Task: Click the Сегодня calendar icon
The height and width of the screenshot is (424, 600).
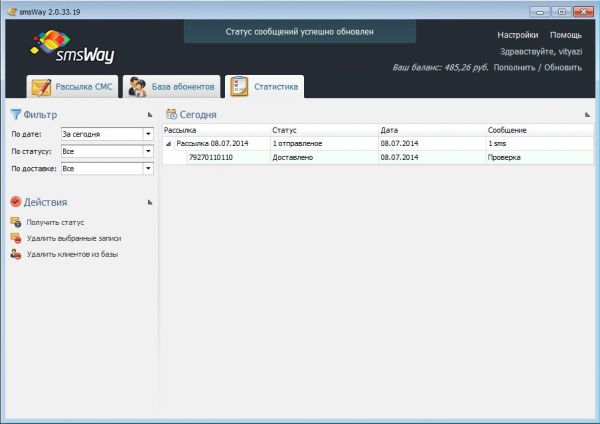Action: click(171, 115)
